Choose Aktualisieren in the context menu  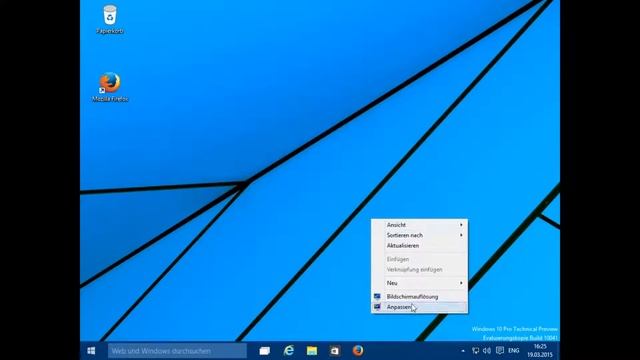pos(420,246)
